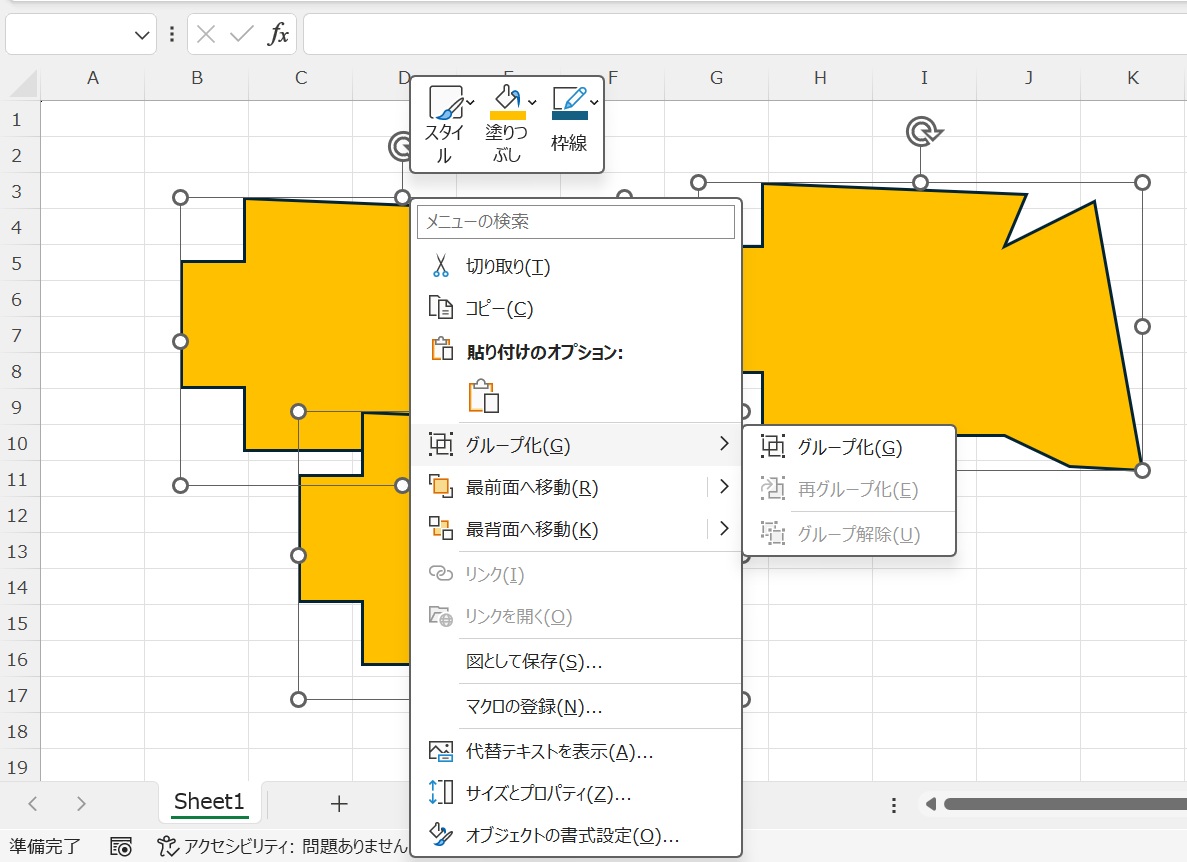Viewport: 1187px width, 862px height.
Task: Expand Bring to Front (最前面へ移動) submenu arrow
Action: (724, 487)
